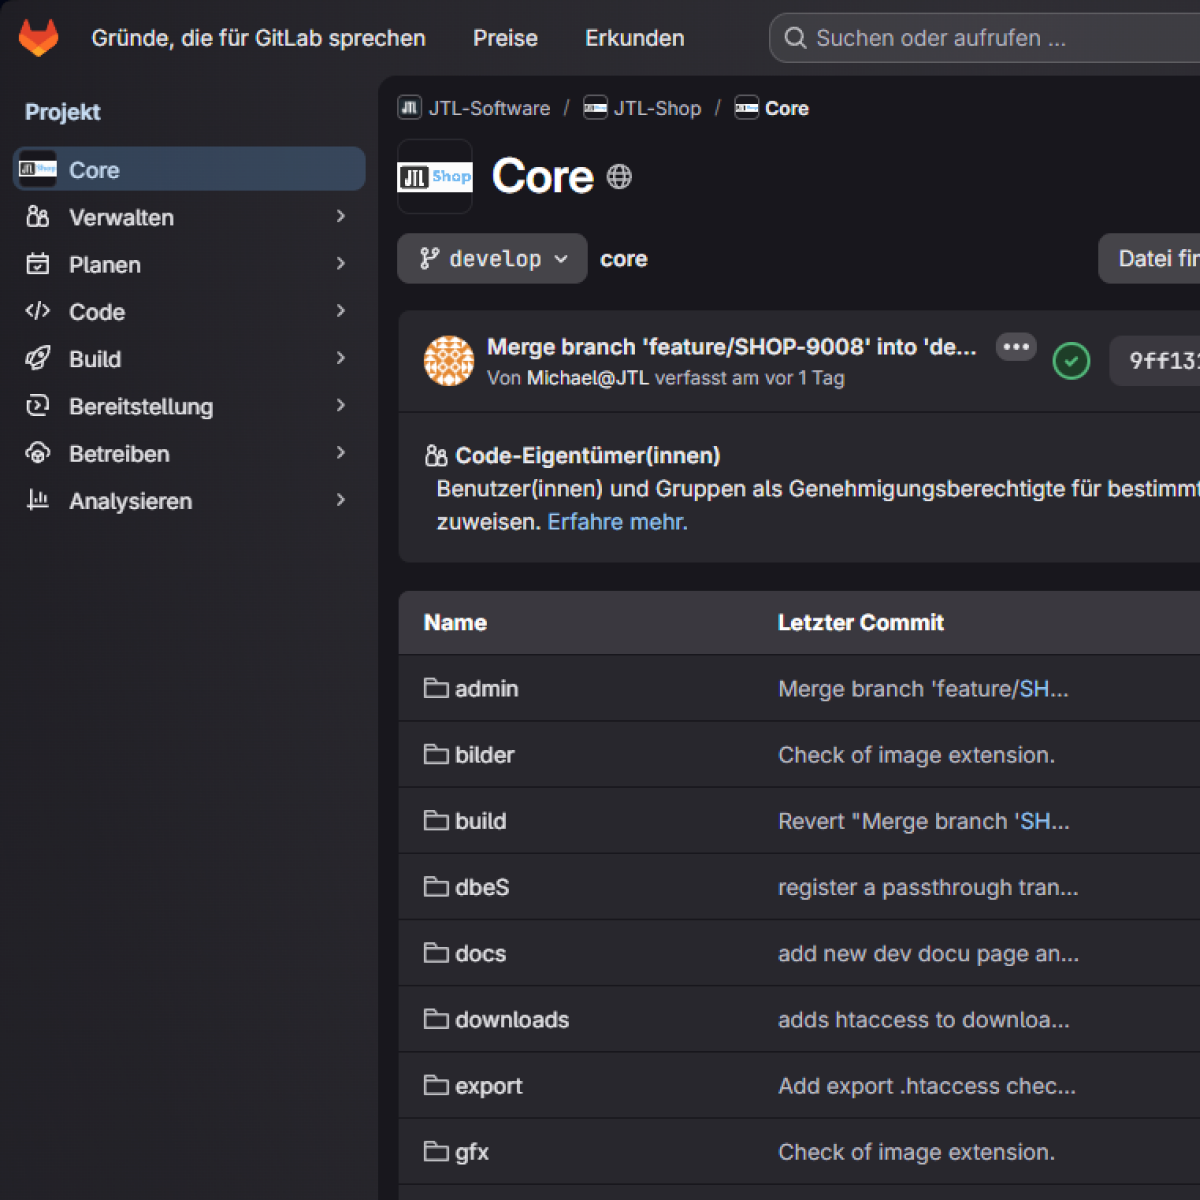The image size is (1200, 1200).
Task: Follow the Erfahre mehr link
Action: click(618, 522)
